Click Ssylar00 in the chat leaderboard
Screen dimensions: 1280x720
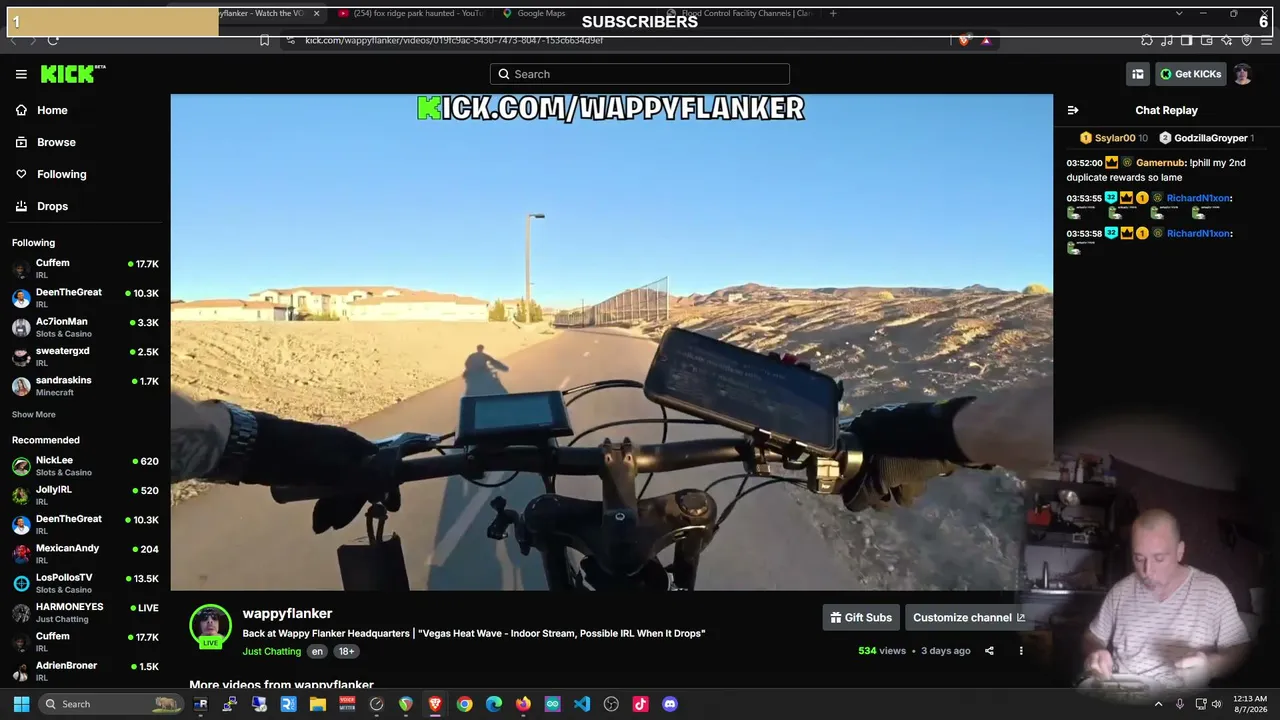(1115, 138)
